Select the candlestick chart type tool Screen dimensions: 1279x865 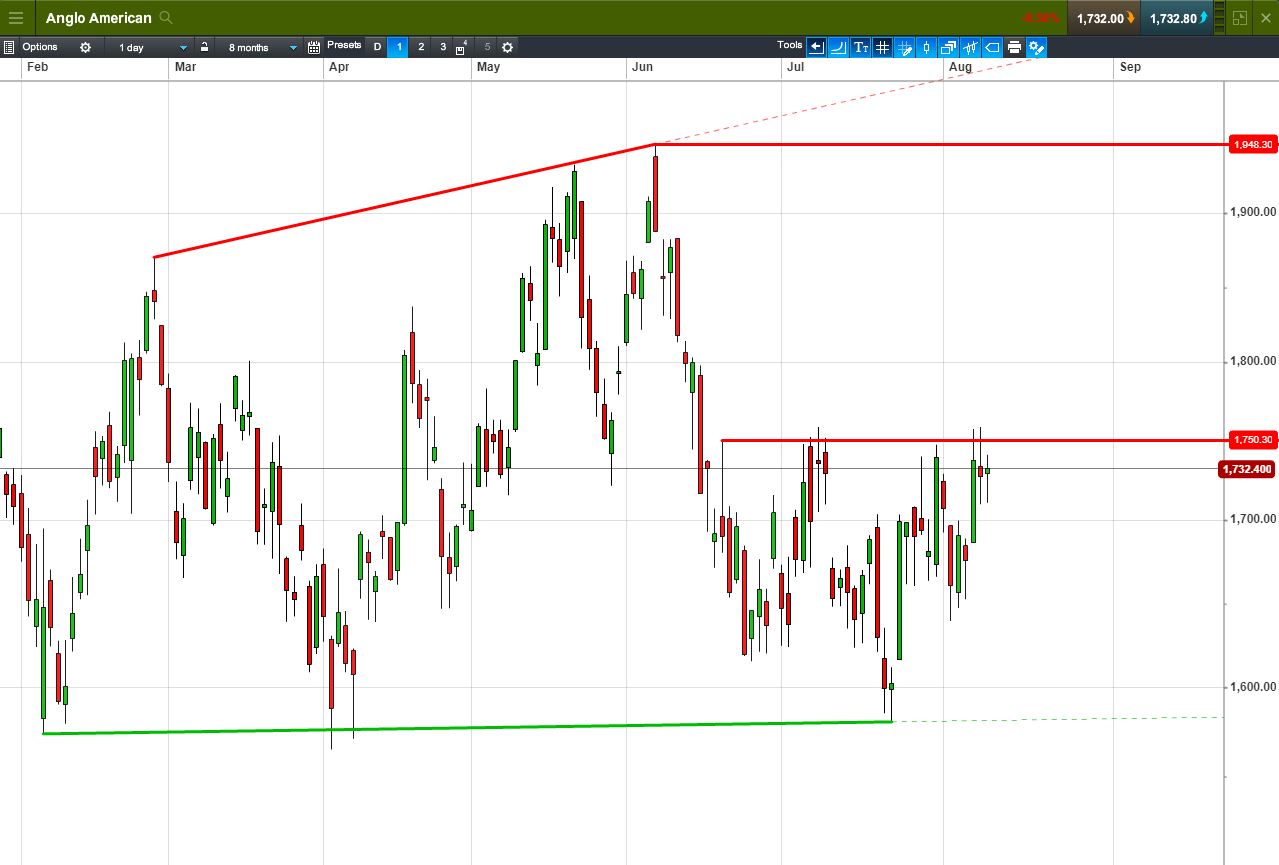[x=926, y=47]
